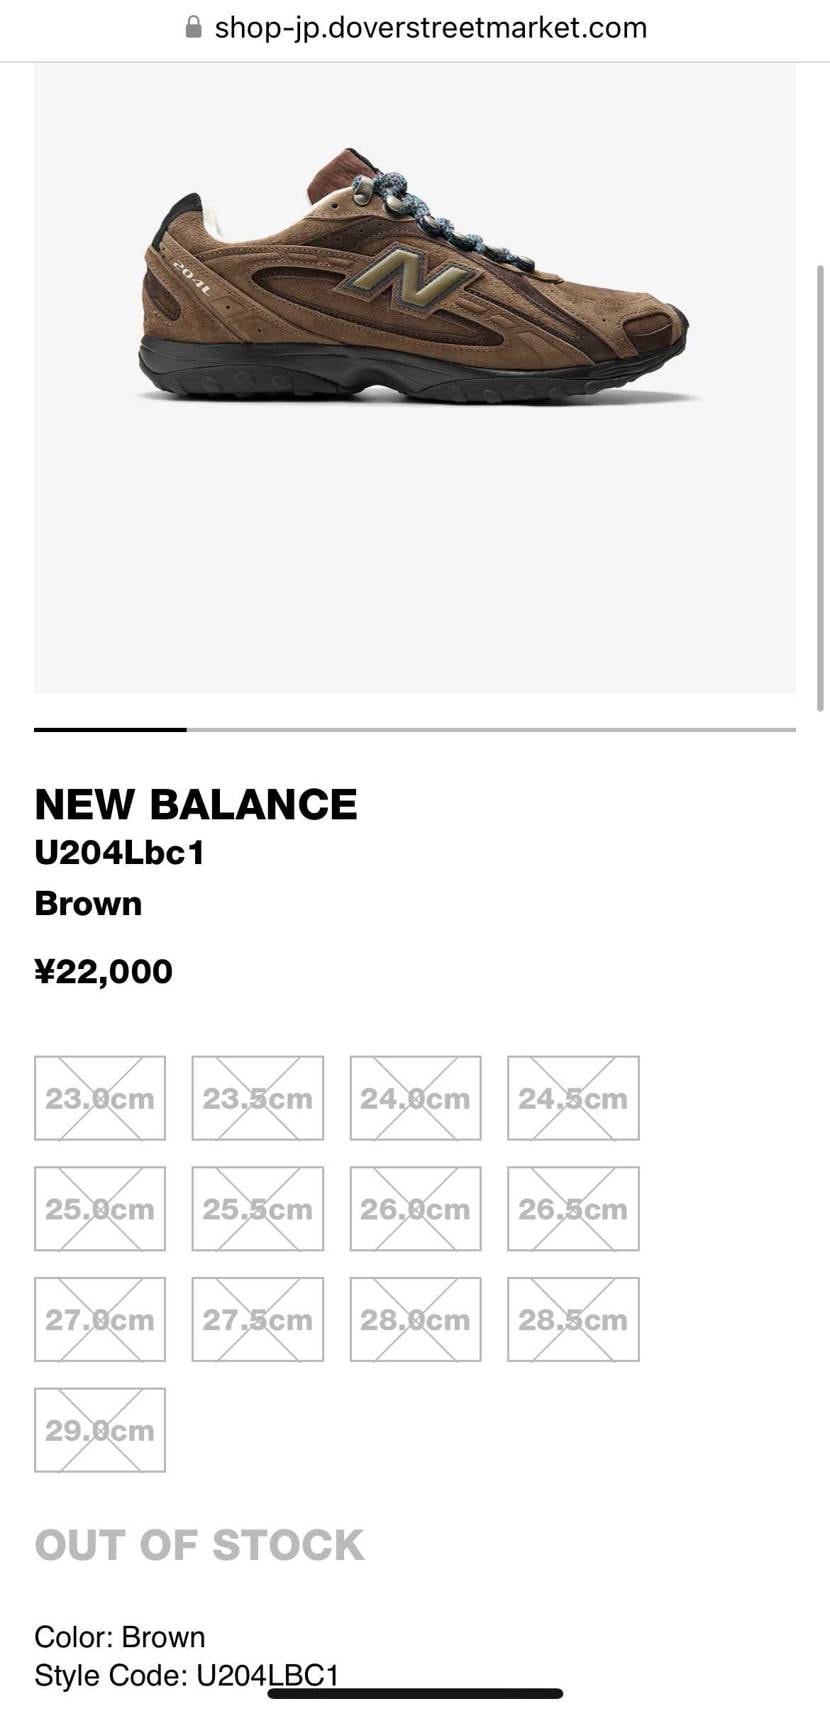Choose size 25.0cm
Viewport: 830px width, 1716px height.
coord(100,1208)
